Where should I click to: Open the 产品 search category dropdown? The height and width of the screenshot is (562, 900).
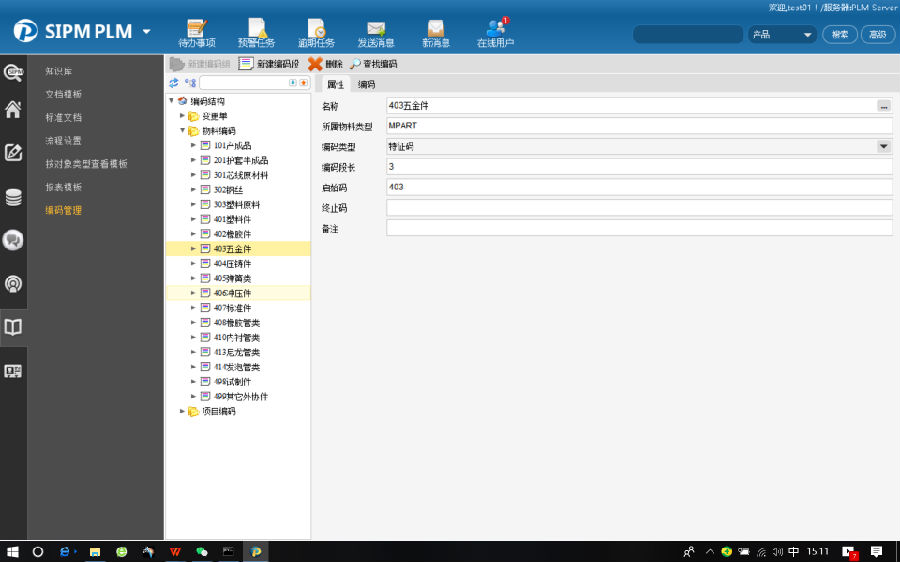coord(808,35)
